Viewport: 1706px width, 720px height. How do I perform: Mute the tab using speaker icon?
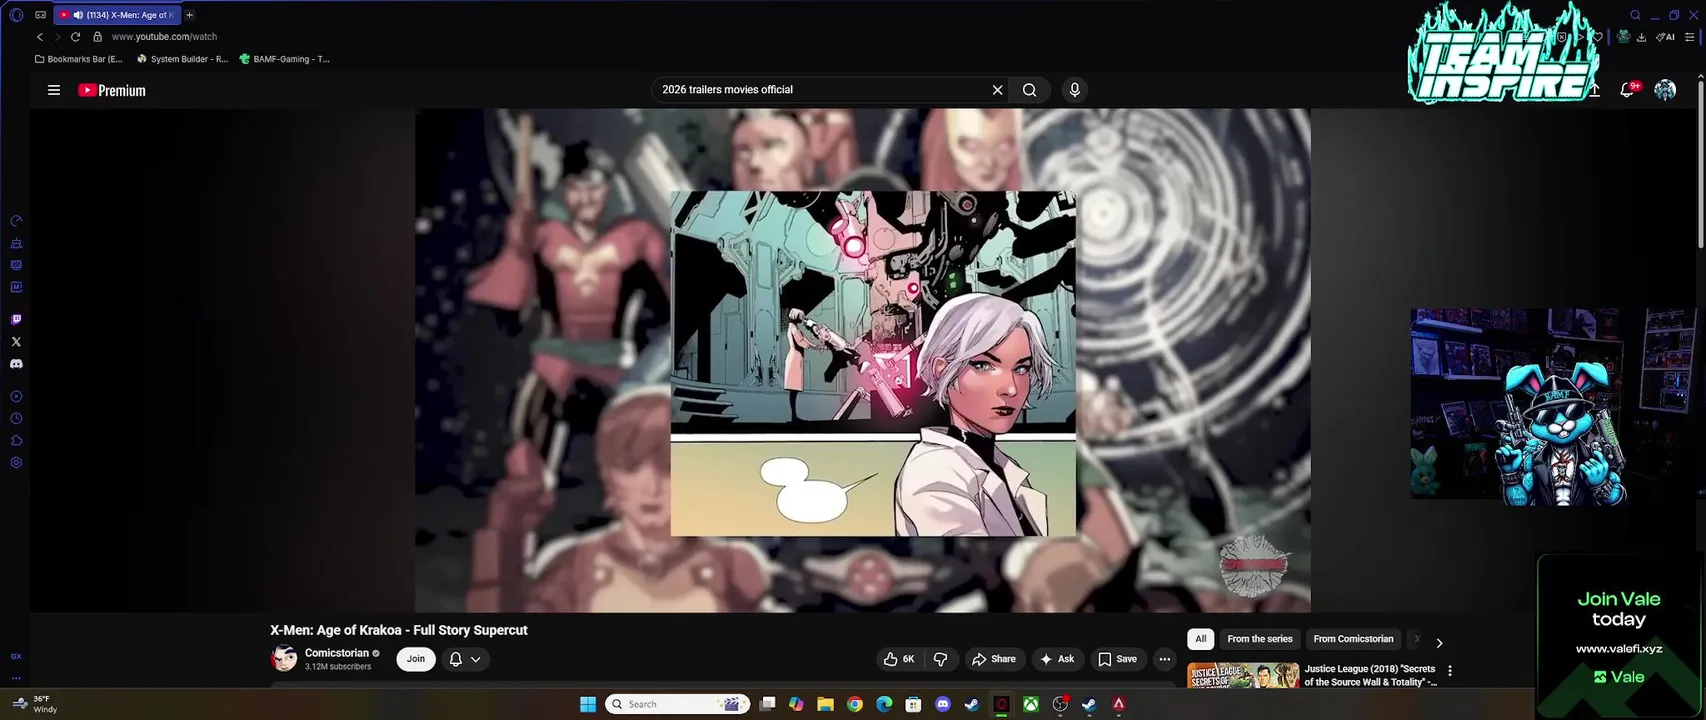click(78, 15)
